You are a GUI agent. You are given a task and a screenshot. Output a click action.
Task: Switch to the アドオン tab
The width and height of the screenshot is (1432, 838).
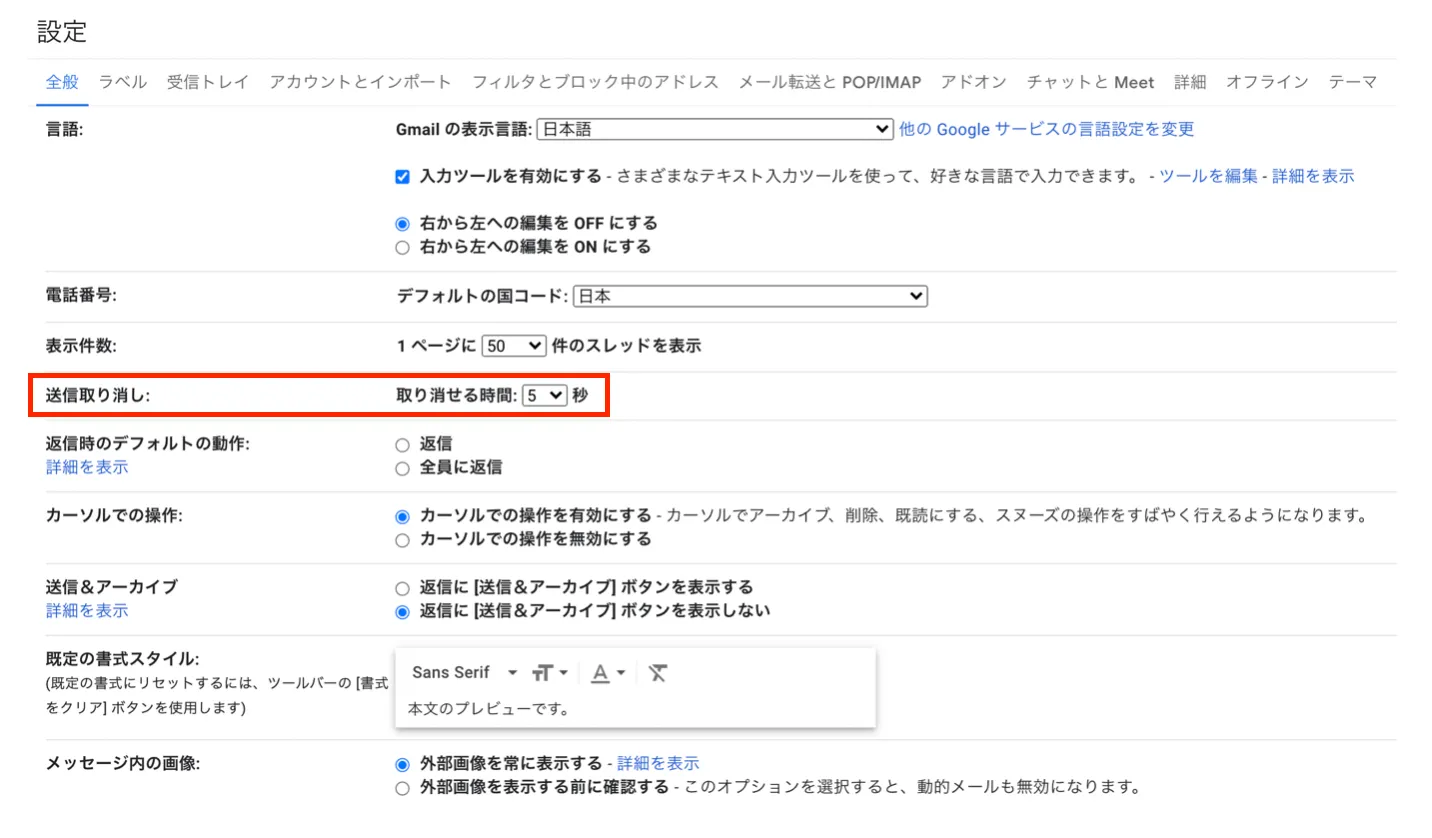point(974,82)
